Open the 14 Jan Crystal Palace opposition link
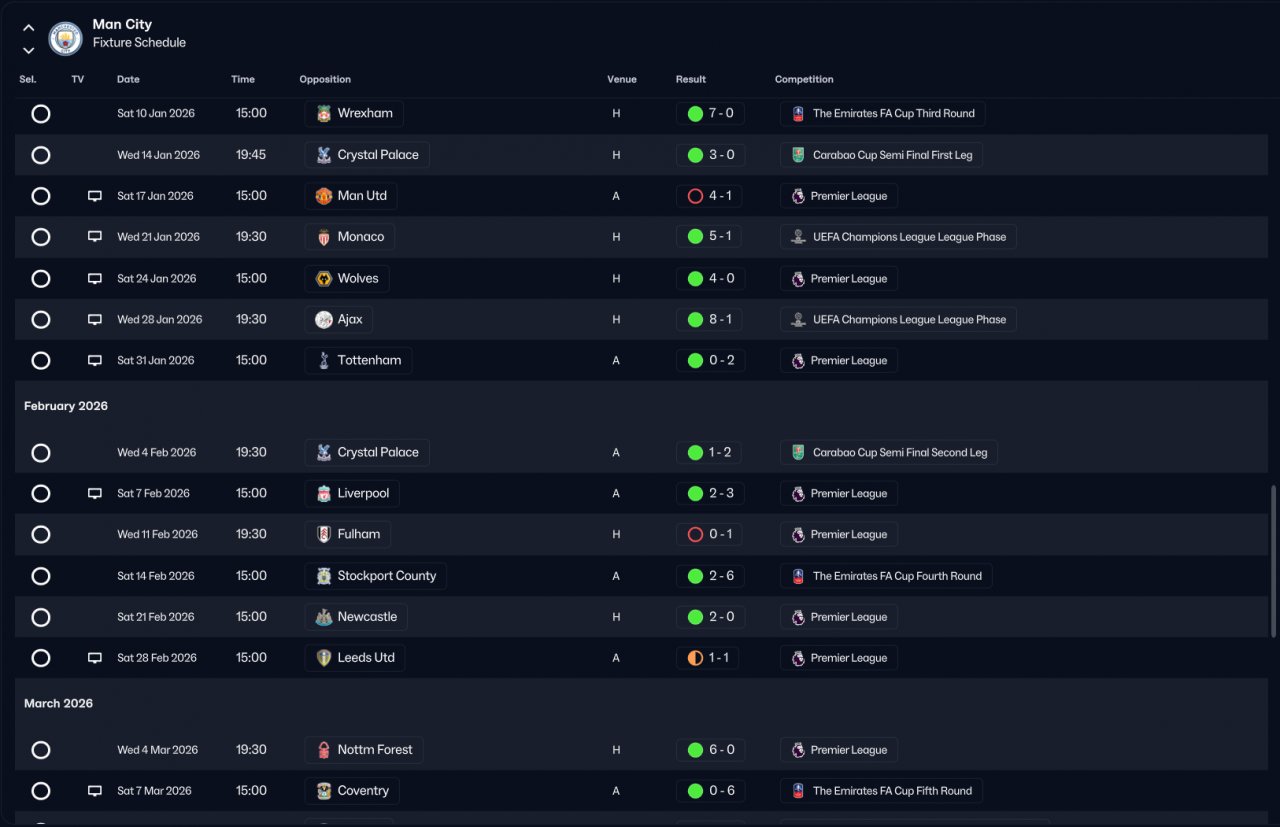 (367, 155)
